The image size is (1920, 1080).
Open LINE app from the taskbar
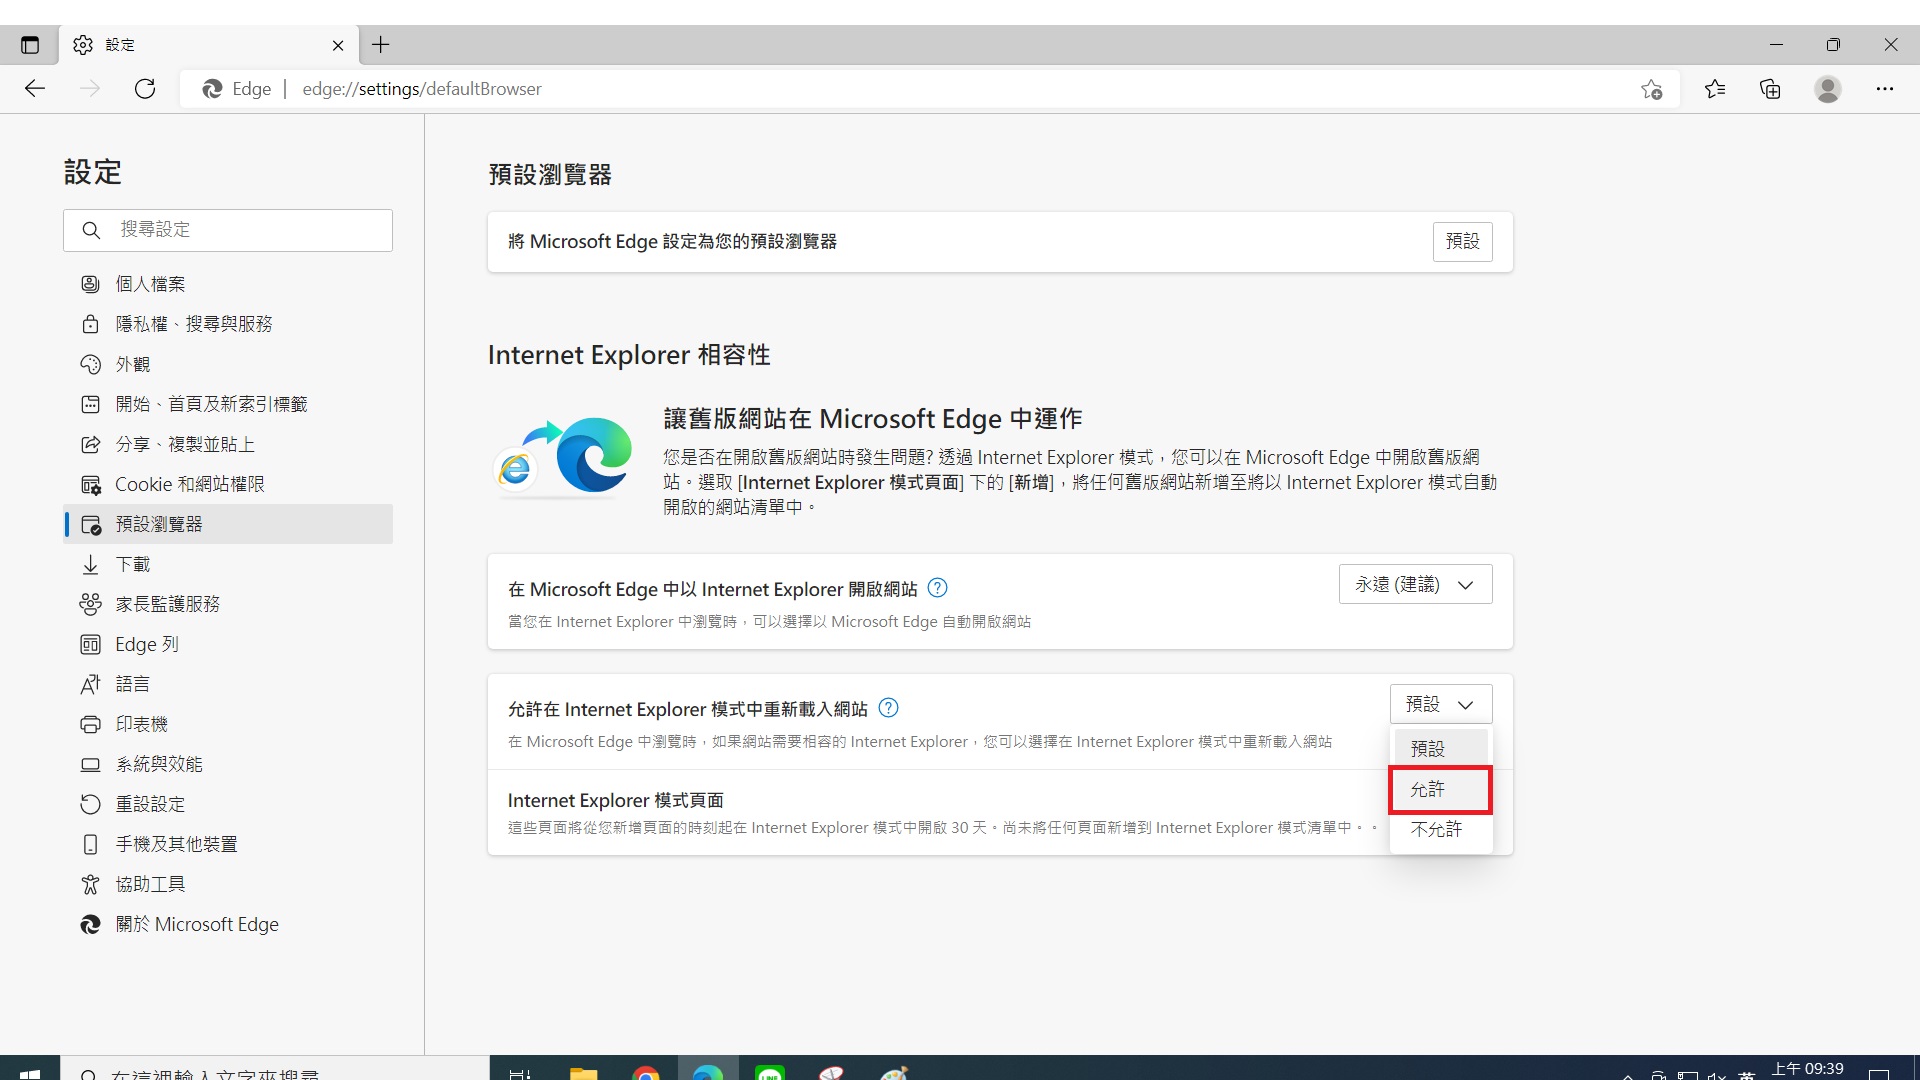770,1072
